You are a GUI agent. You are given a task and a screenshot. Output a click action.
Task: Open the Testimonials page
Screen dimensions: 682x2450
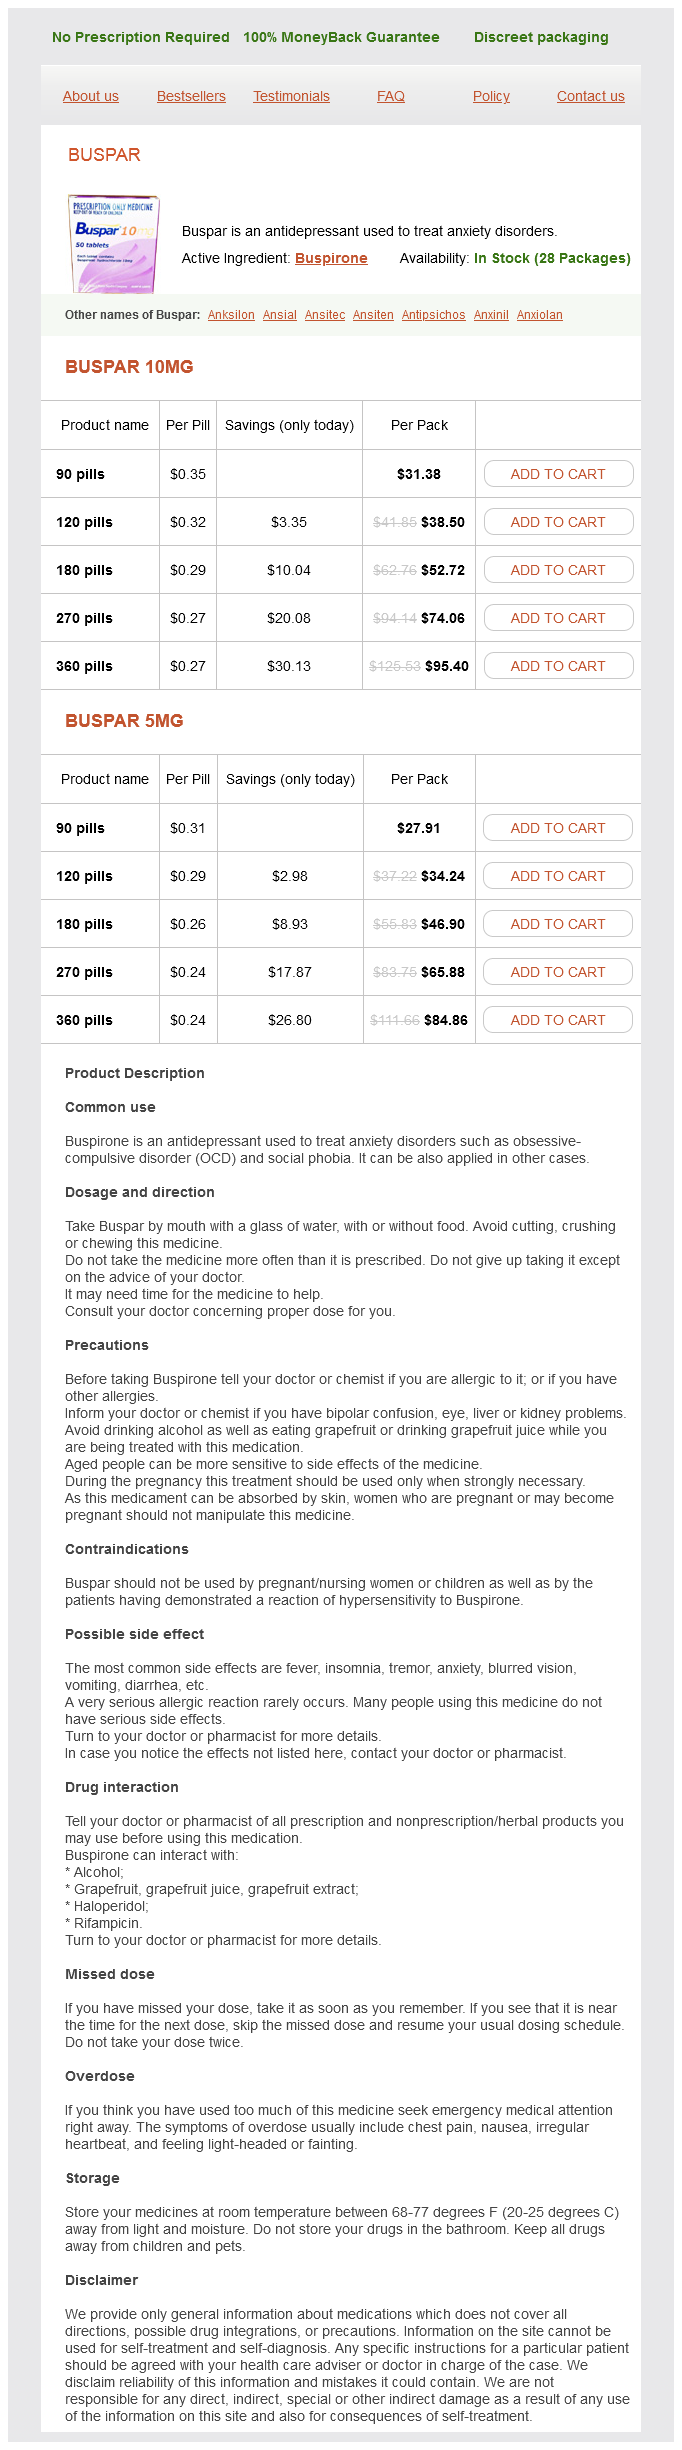[291, 96]
